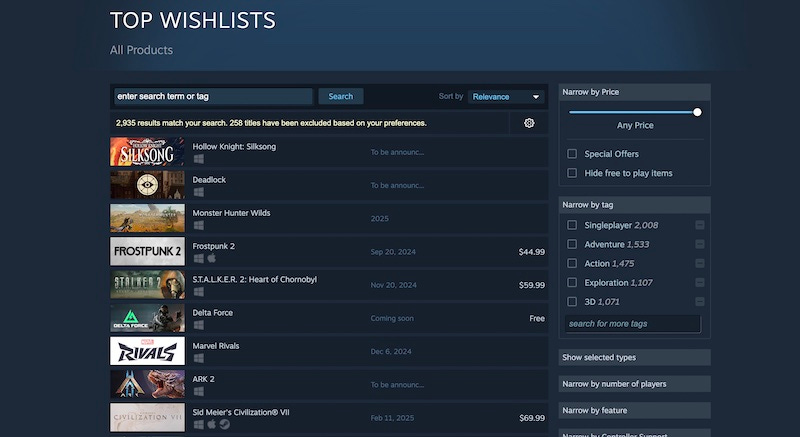Click the Deadlock game thumbnail
This screenshot has height=437, width=800.
point(147,185)
